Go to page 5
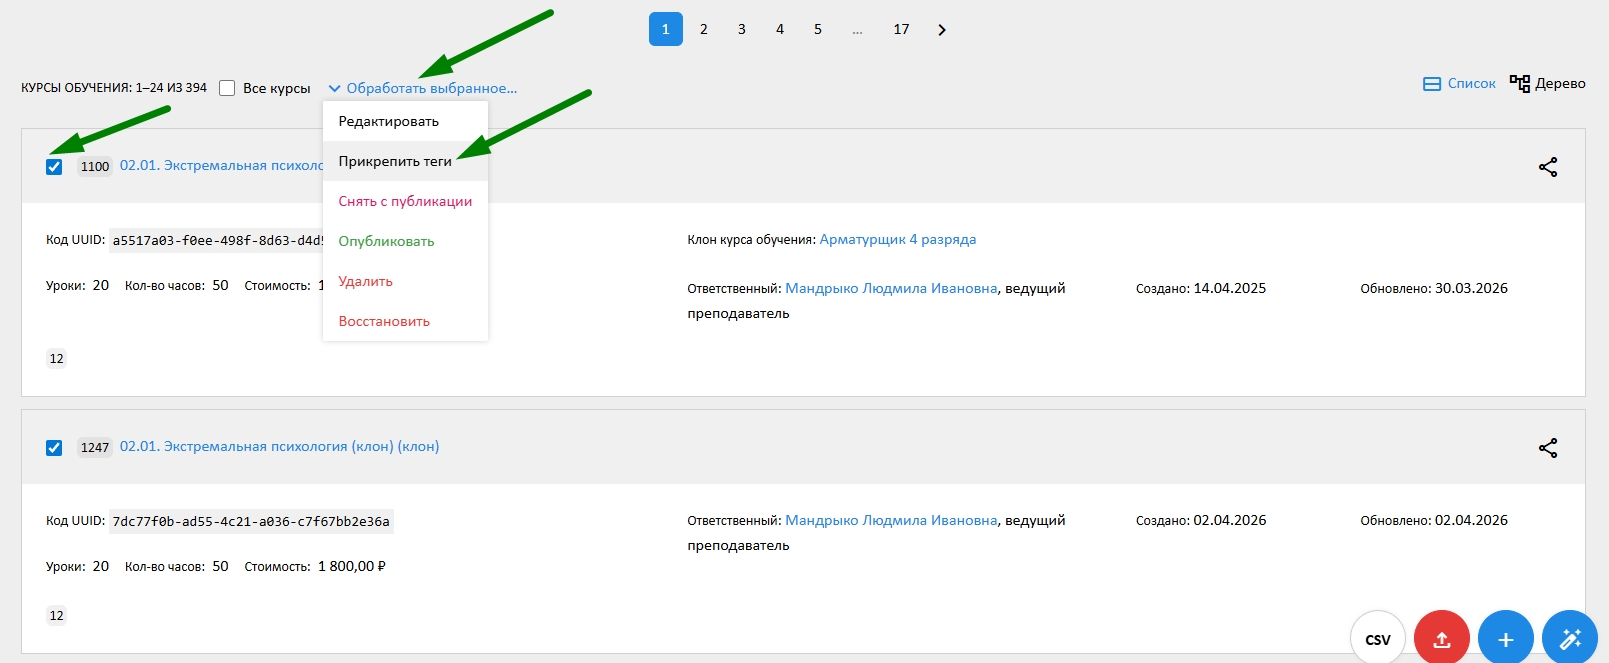This screenshot has height=663, width=1609. click(818, 29)
